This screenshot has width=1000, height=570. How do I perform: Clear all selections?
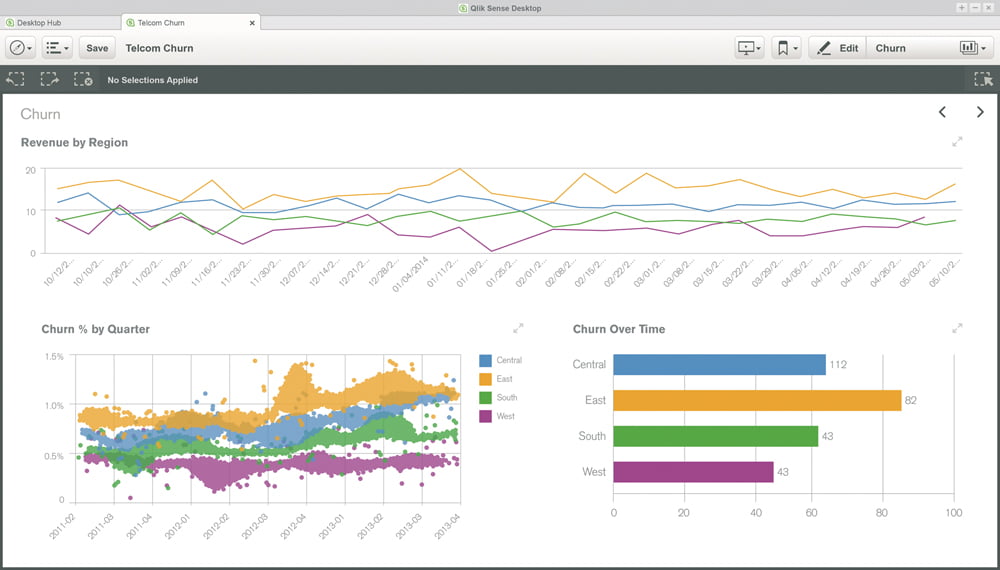click(83, 80)
